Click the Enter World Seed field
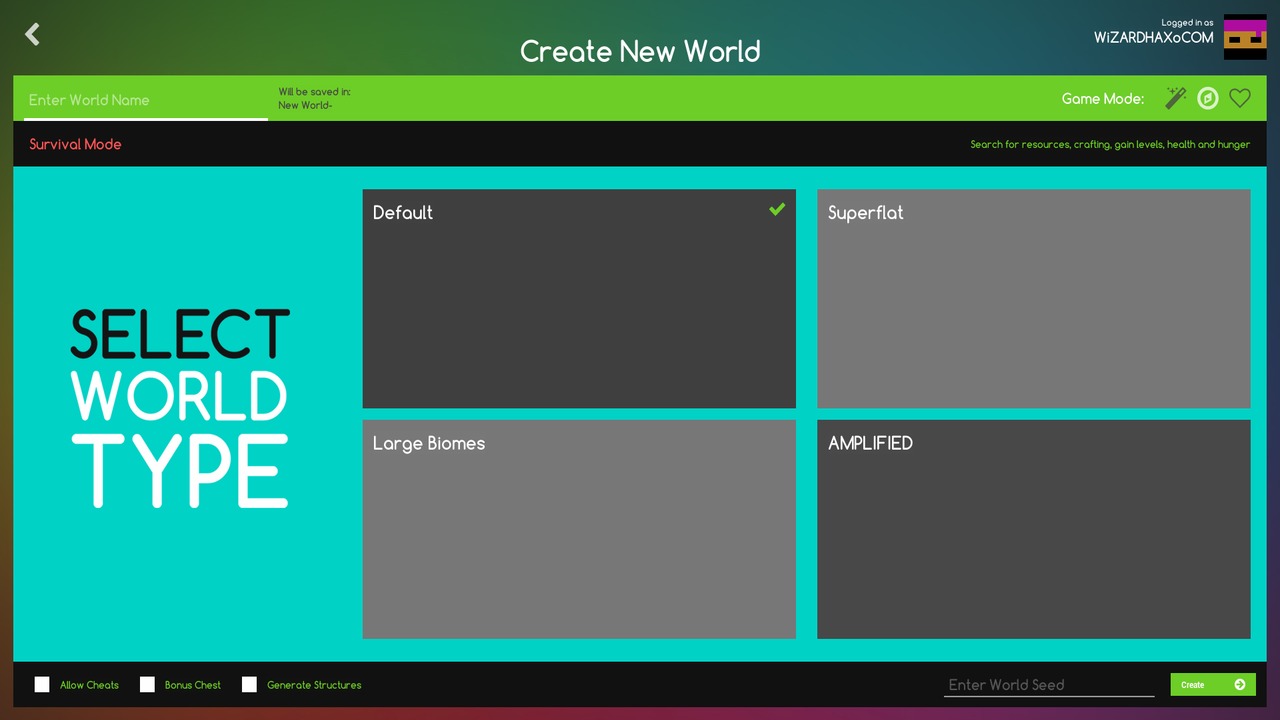Viewport: 1280px width, 720px height. 1049,685
